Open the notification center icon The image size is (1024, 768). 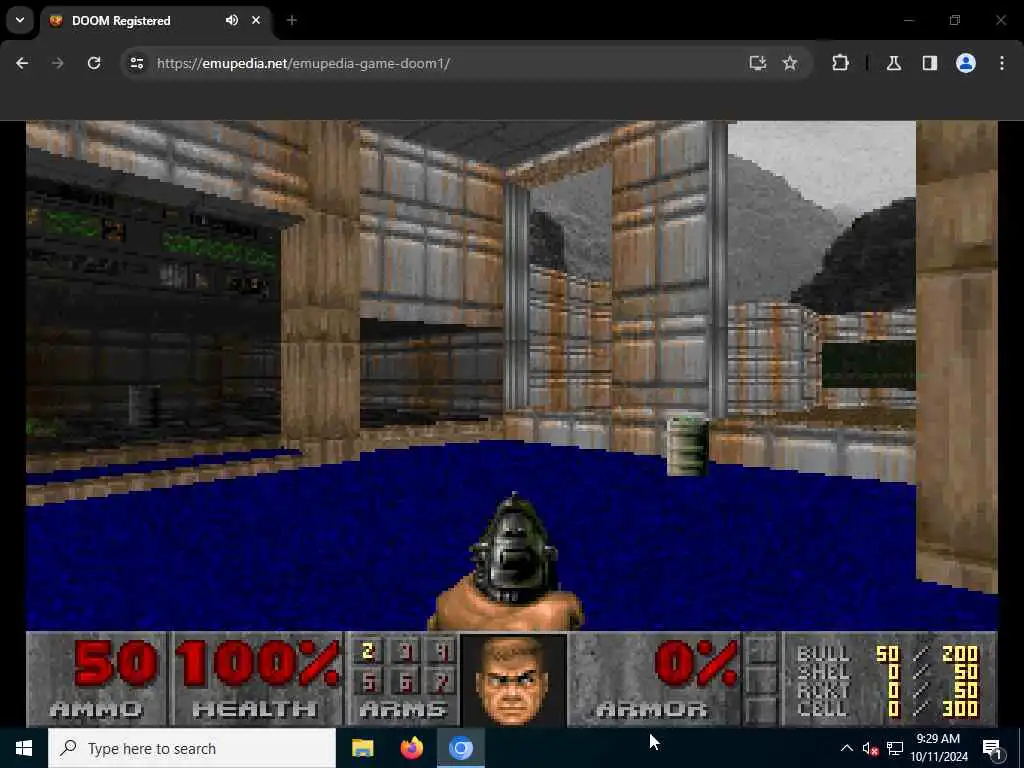coord(992,748)
